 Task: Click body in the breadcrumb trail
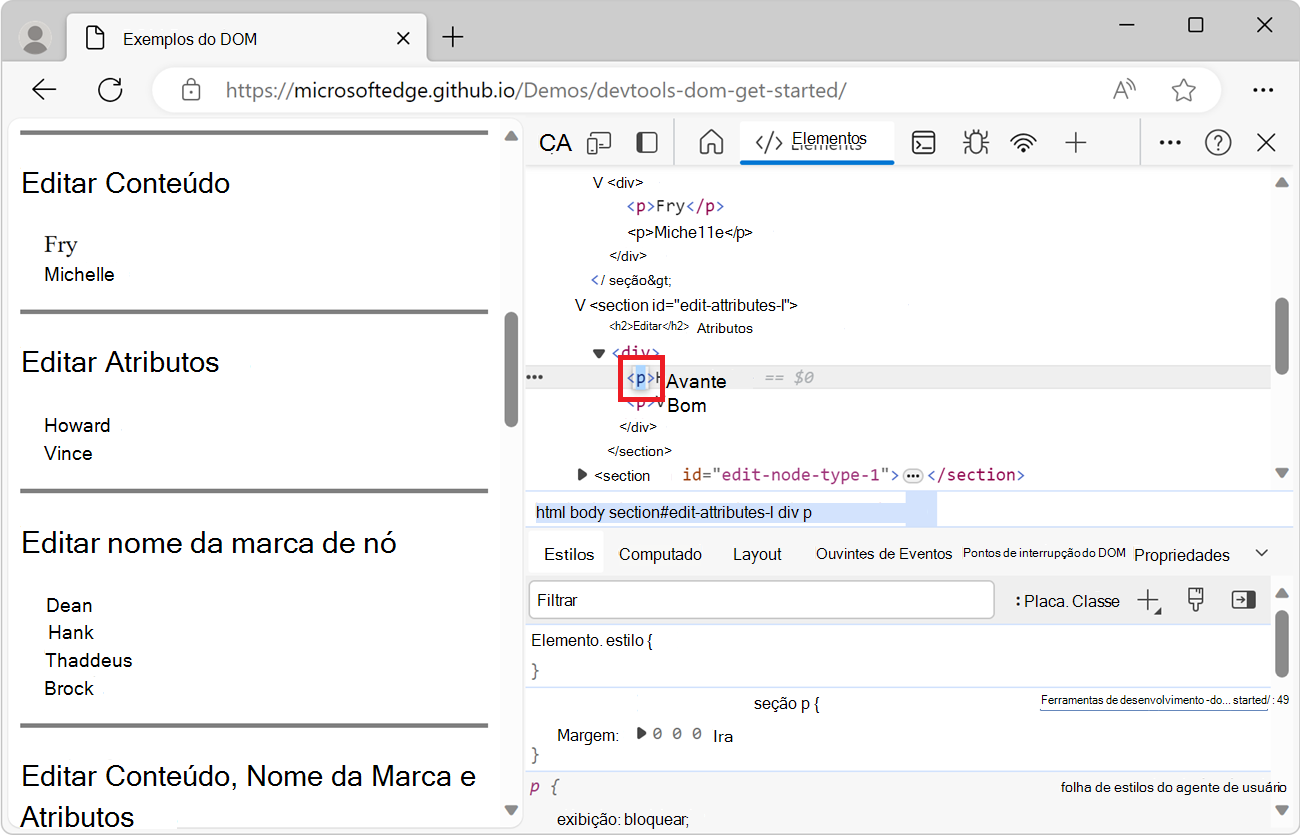(x=587, y=512)
